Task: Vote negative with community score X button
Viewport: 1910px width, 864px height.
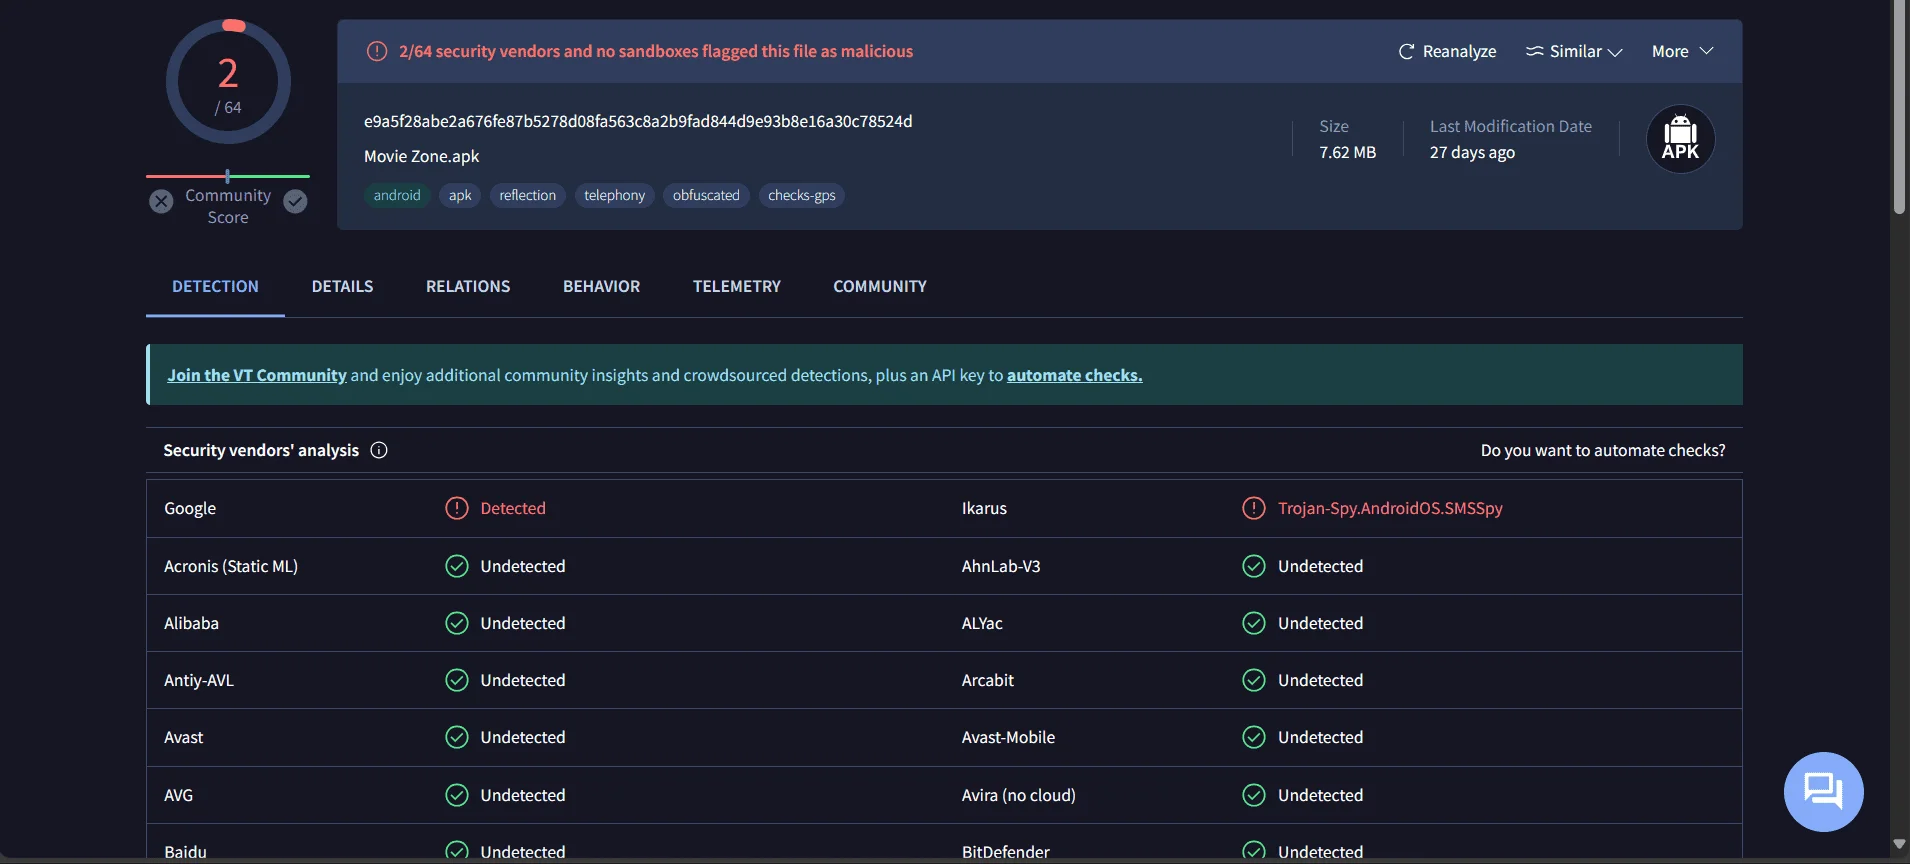Action: pyautogui.click(x=161, y=202)
